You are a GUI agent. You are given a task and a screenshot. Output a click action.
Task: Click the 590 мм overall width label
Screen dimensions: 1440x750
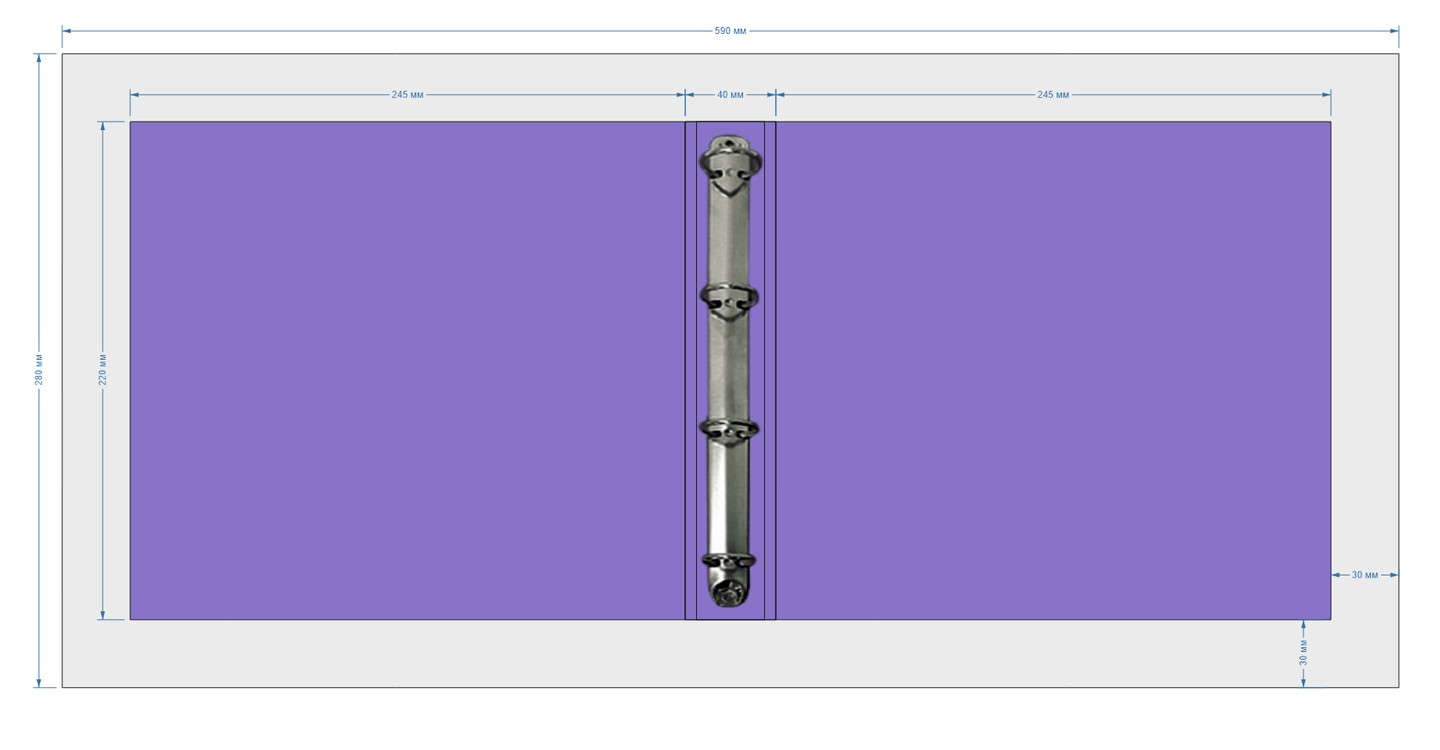coord(730,31)
